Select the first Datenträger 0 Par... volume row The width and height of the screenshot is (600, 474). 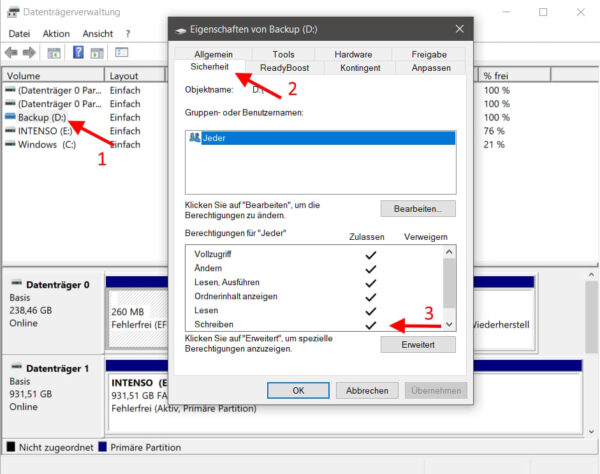point(59,90)
